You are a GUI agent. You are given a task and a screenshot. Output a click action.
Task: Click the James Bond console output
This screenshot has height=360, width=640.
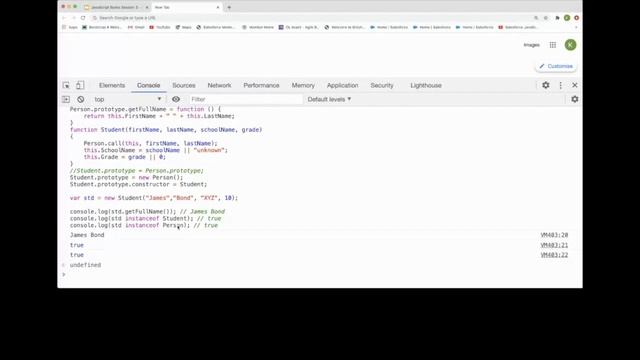(x=87, y=235)
